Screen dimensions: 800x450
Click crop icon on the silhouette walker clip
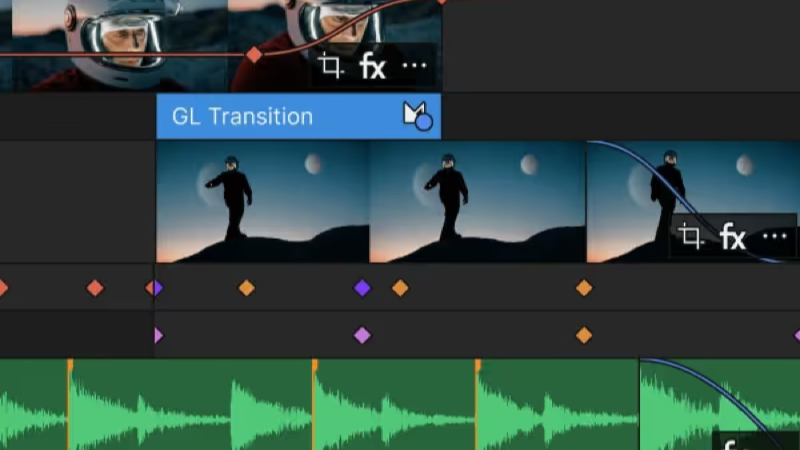coord(691,237)
